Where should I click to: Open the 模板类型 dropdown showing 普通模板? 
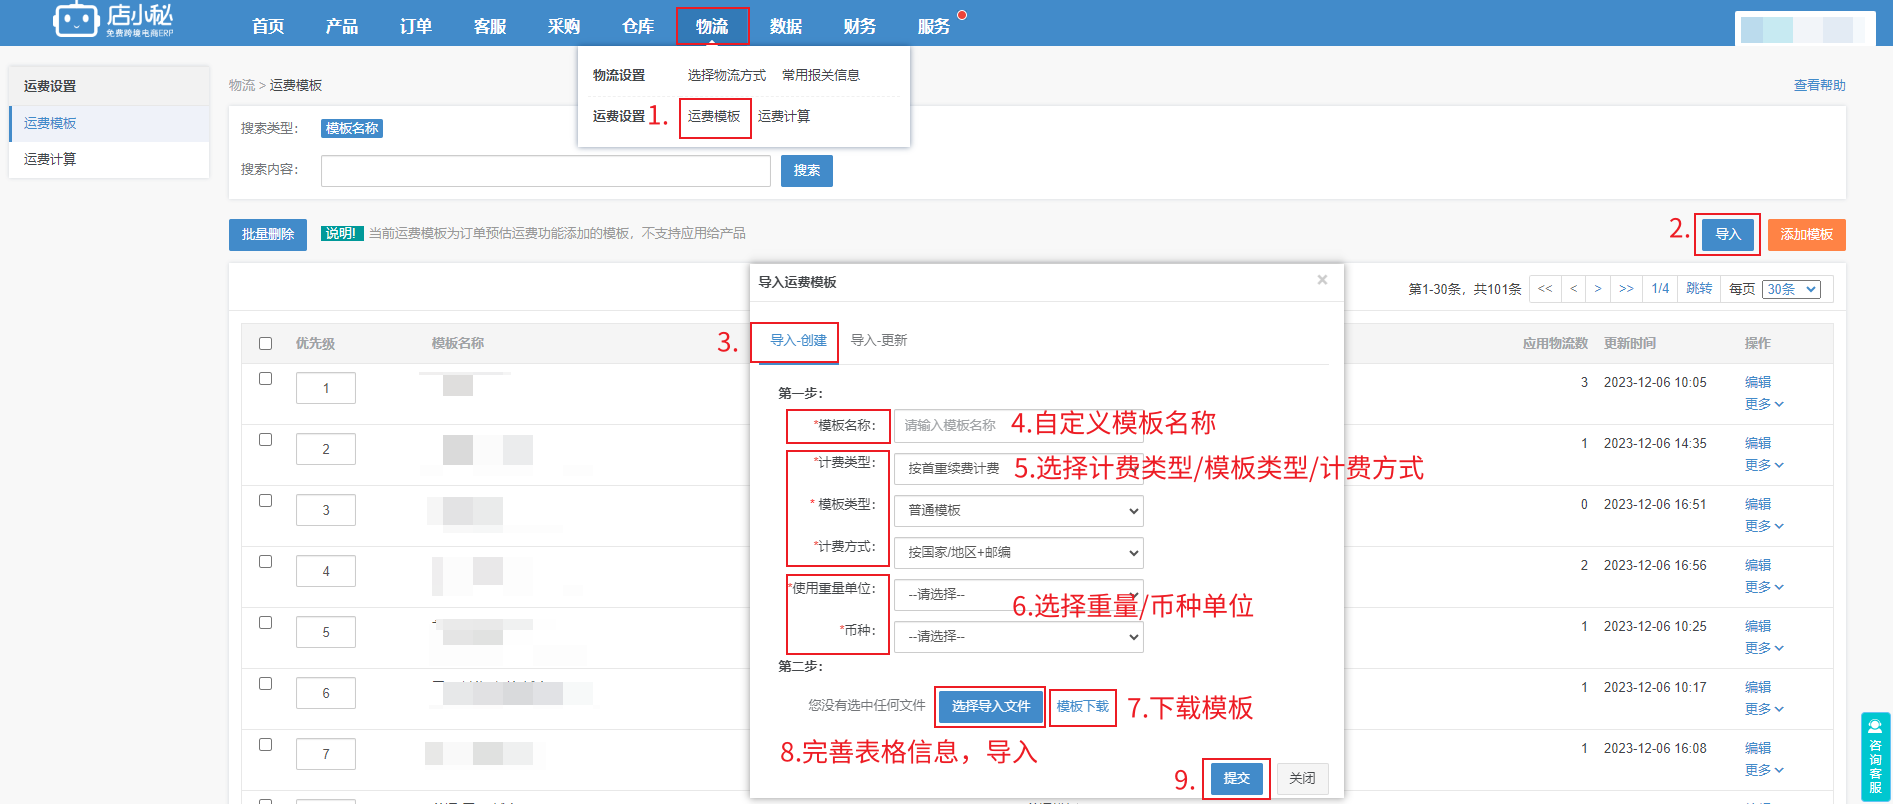[x=1018, y=510]
